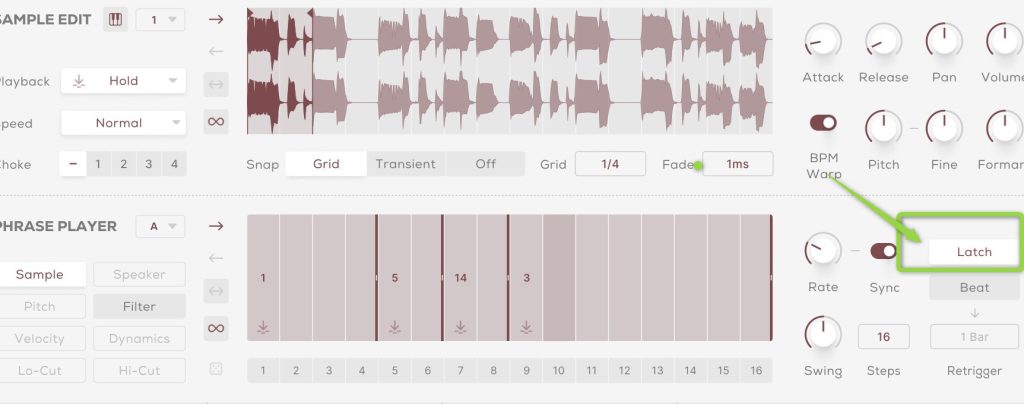Click the right arrow icon in Phrase Player
This screenshot has height=404, width=1024.
[x=216, y=226]
